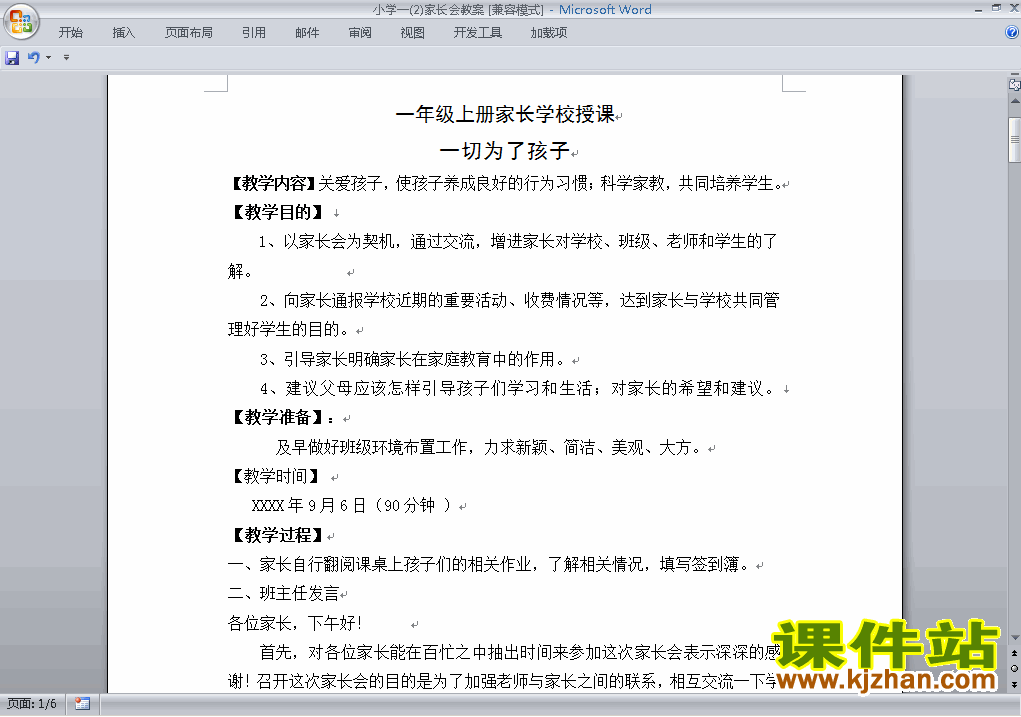Restore down the Word window
The image size is (1021, 717).
coord(996,8)
